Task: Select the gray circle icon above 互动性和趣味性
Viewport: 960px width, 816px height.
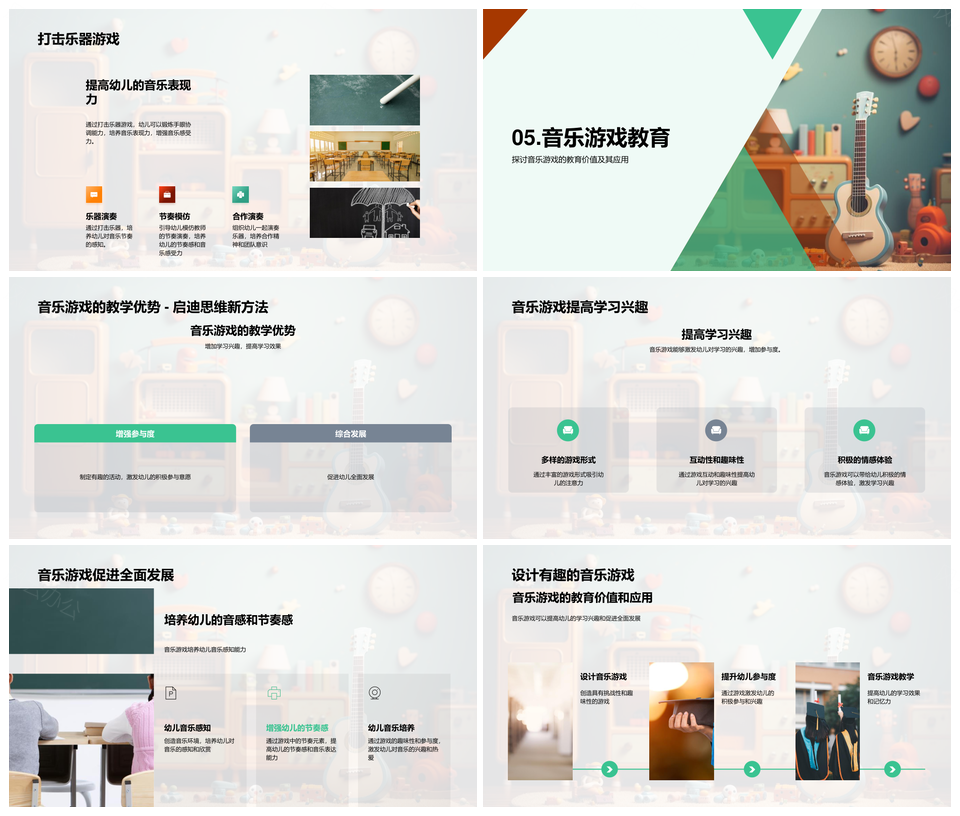Action: click(716, 430)
